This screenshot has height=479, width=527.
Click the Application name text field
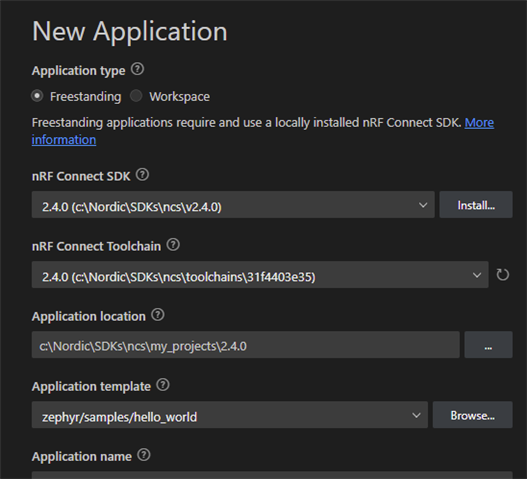tap(272, 475)
